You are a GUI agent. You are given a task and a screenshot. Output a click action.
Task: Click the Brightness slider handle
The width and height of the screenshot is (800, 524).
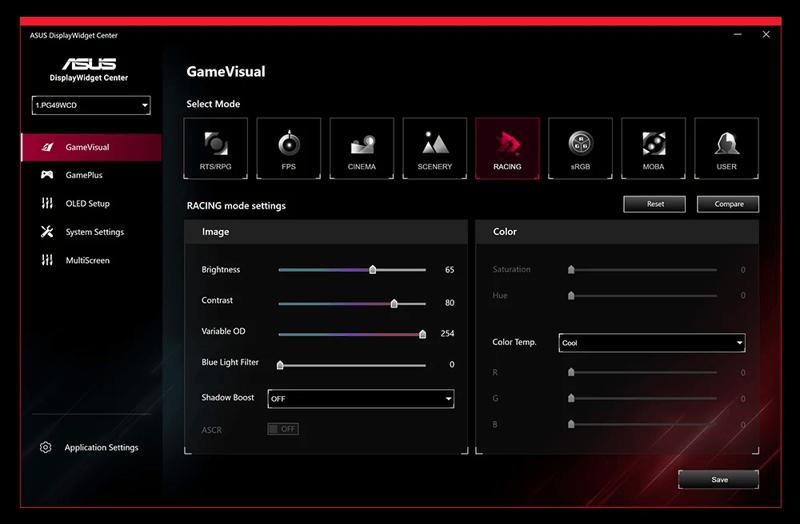coord(372,269)
